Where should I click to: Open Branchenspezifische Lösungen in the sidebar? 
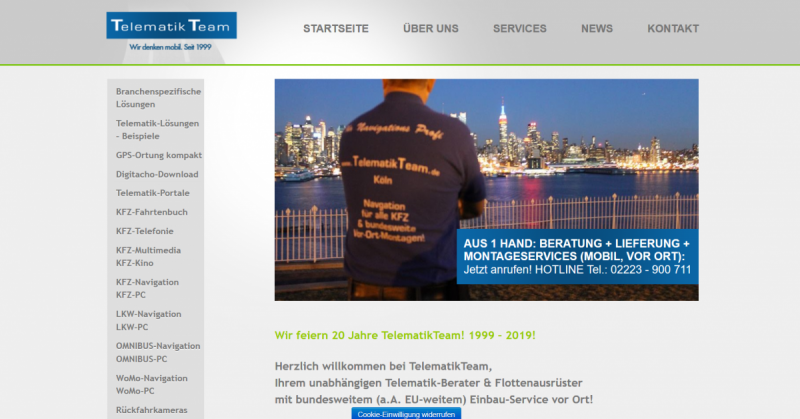pos(158,98)
